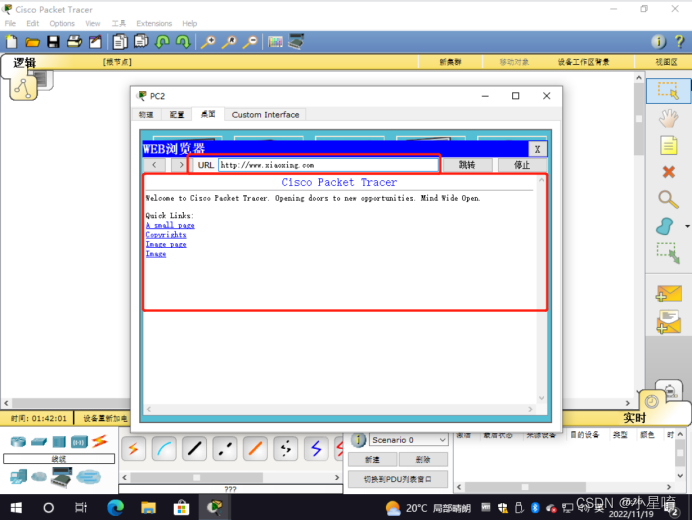The width and height of the screenshot is (692, 520).
Task: Click the Paste toolbar icon
Action: point(141,42)
